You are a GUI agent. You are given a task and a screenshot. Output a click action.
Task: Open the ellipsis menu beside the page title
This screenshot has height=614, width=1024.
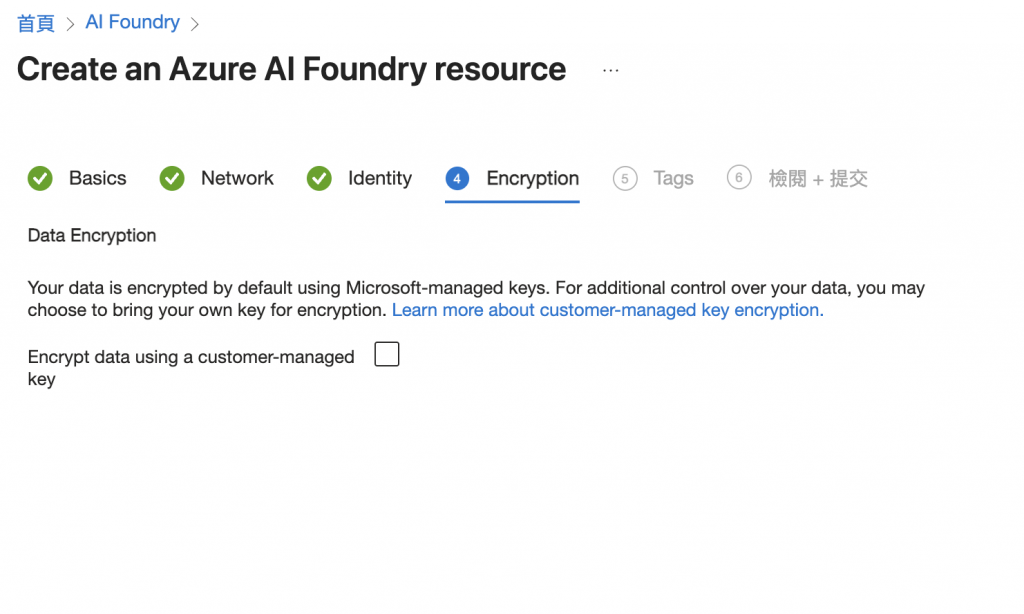[x=611, y=70]
